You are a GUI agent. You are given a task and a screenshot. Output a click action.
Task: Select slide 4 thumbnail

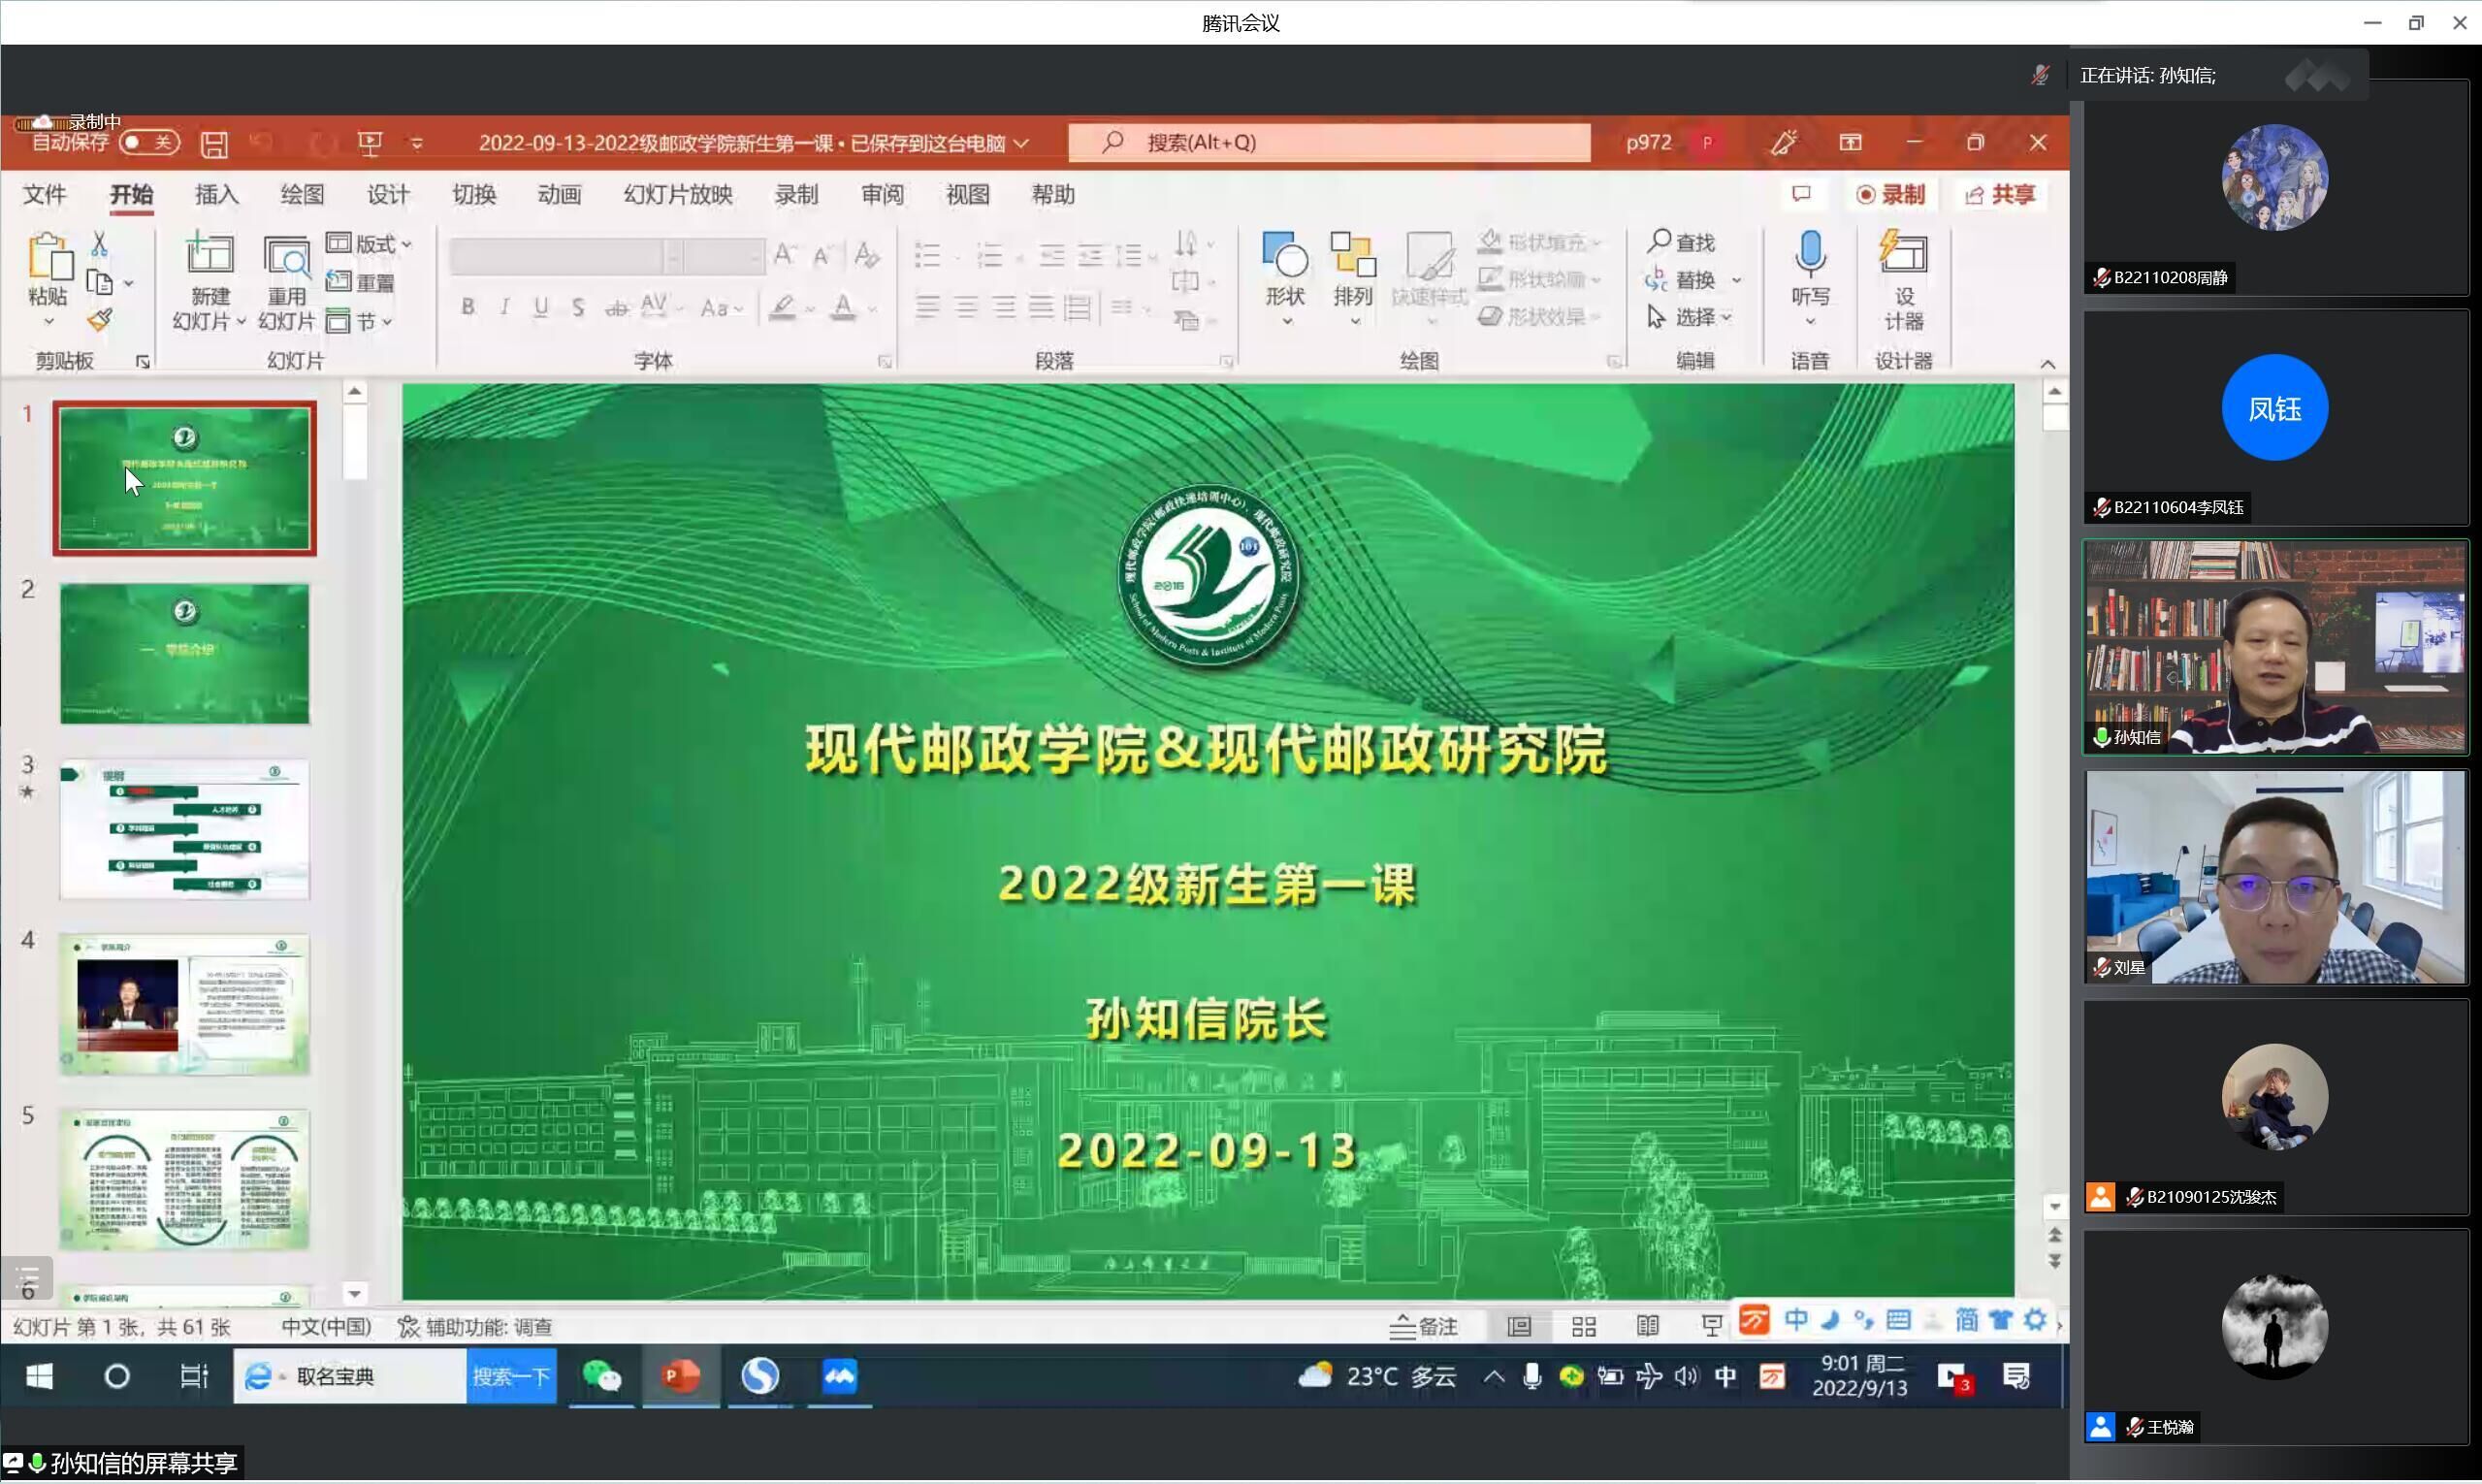(x=184, y=1004)
